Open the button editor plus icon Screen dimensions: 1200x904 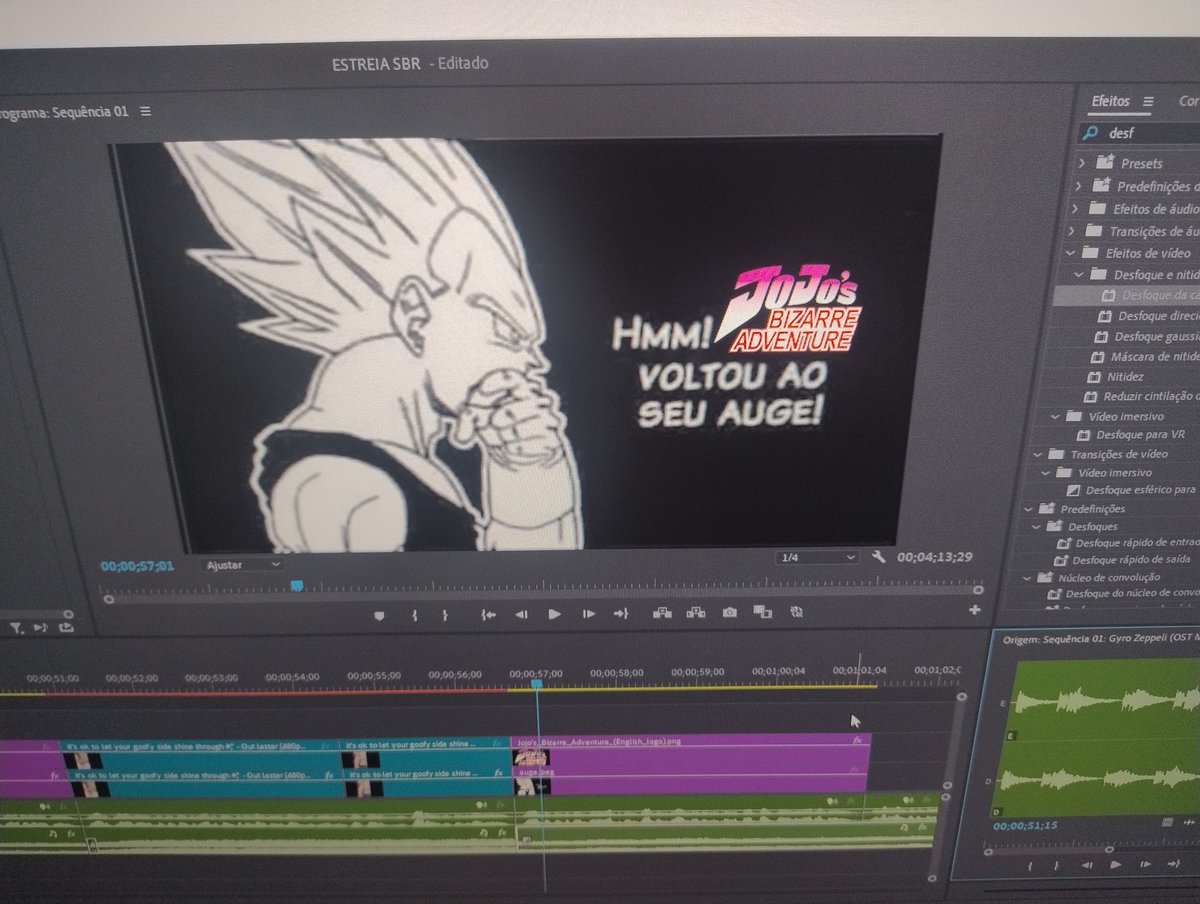[x=975, y=609]
